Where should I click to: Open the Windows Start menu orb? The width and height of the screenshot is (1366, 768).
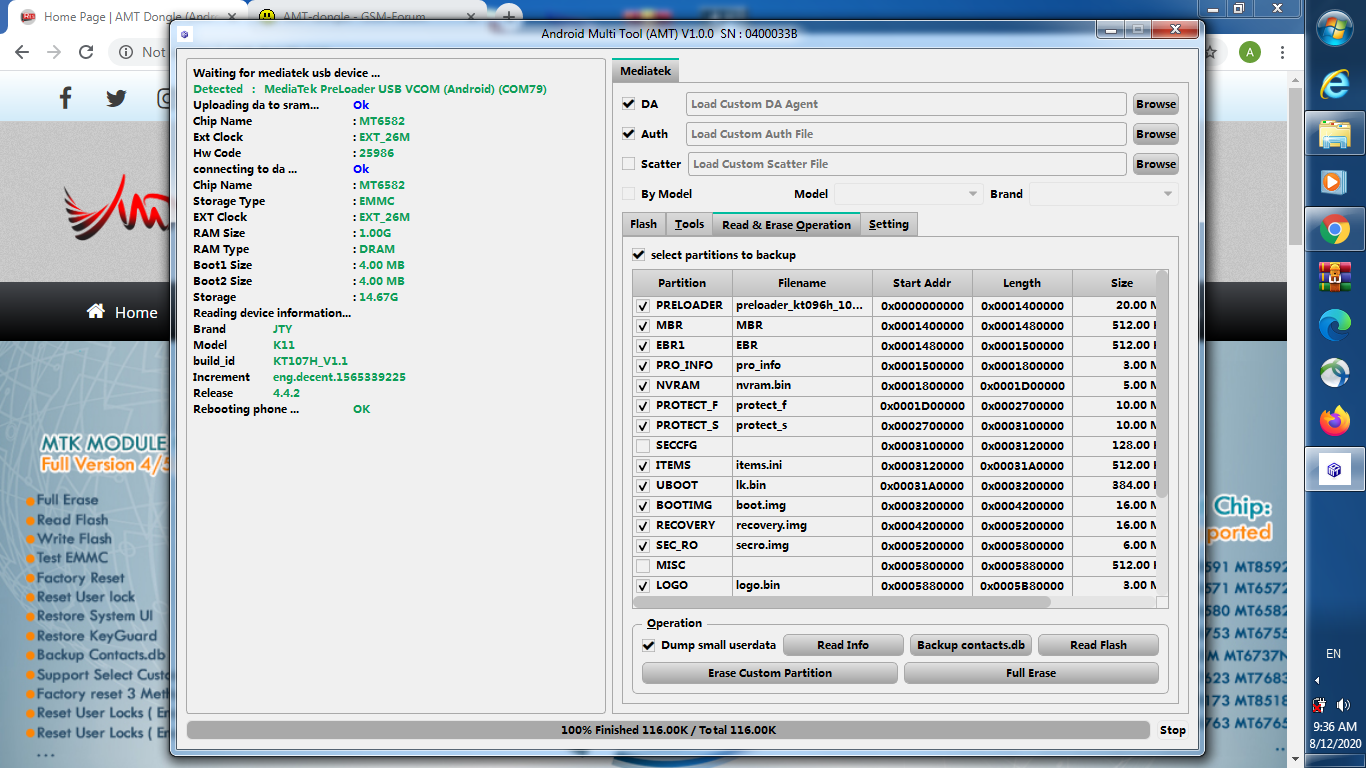tap(1334, 31)
